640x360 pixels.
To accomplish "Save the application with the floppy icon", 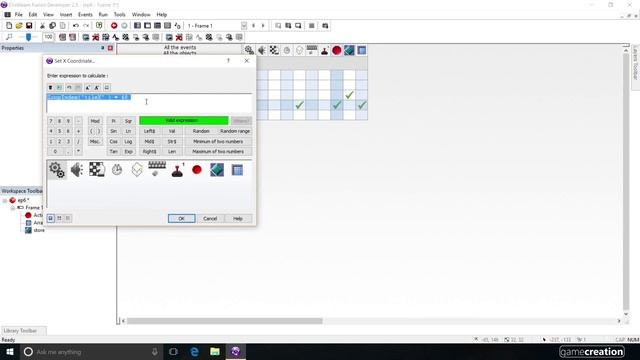I will tap(29, 26).
